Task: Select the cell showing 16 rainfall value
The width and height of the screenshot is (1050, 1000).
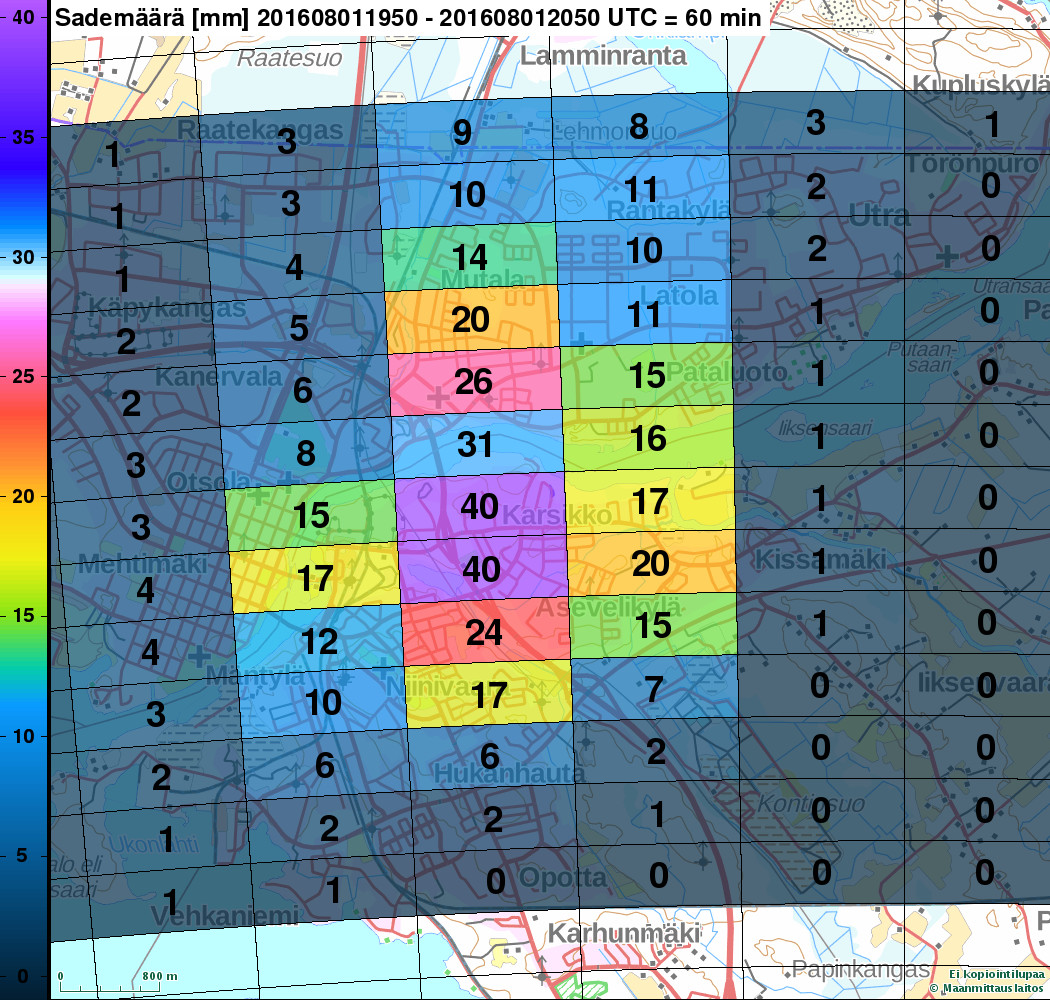Action: pyautogui.click(x=648, y=438)
